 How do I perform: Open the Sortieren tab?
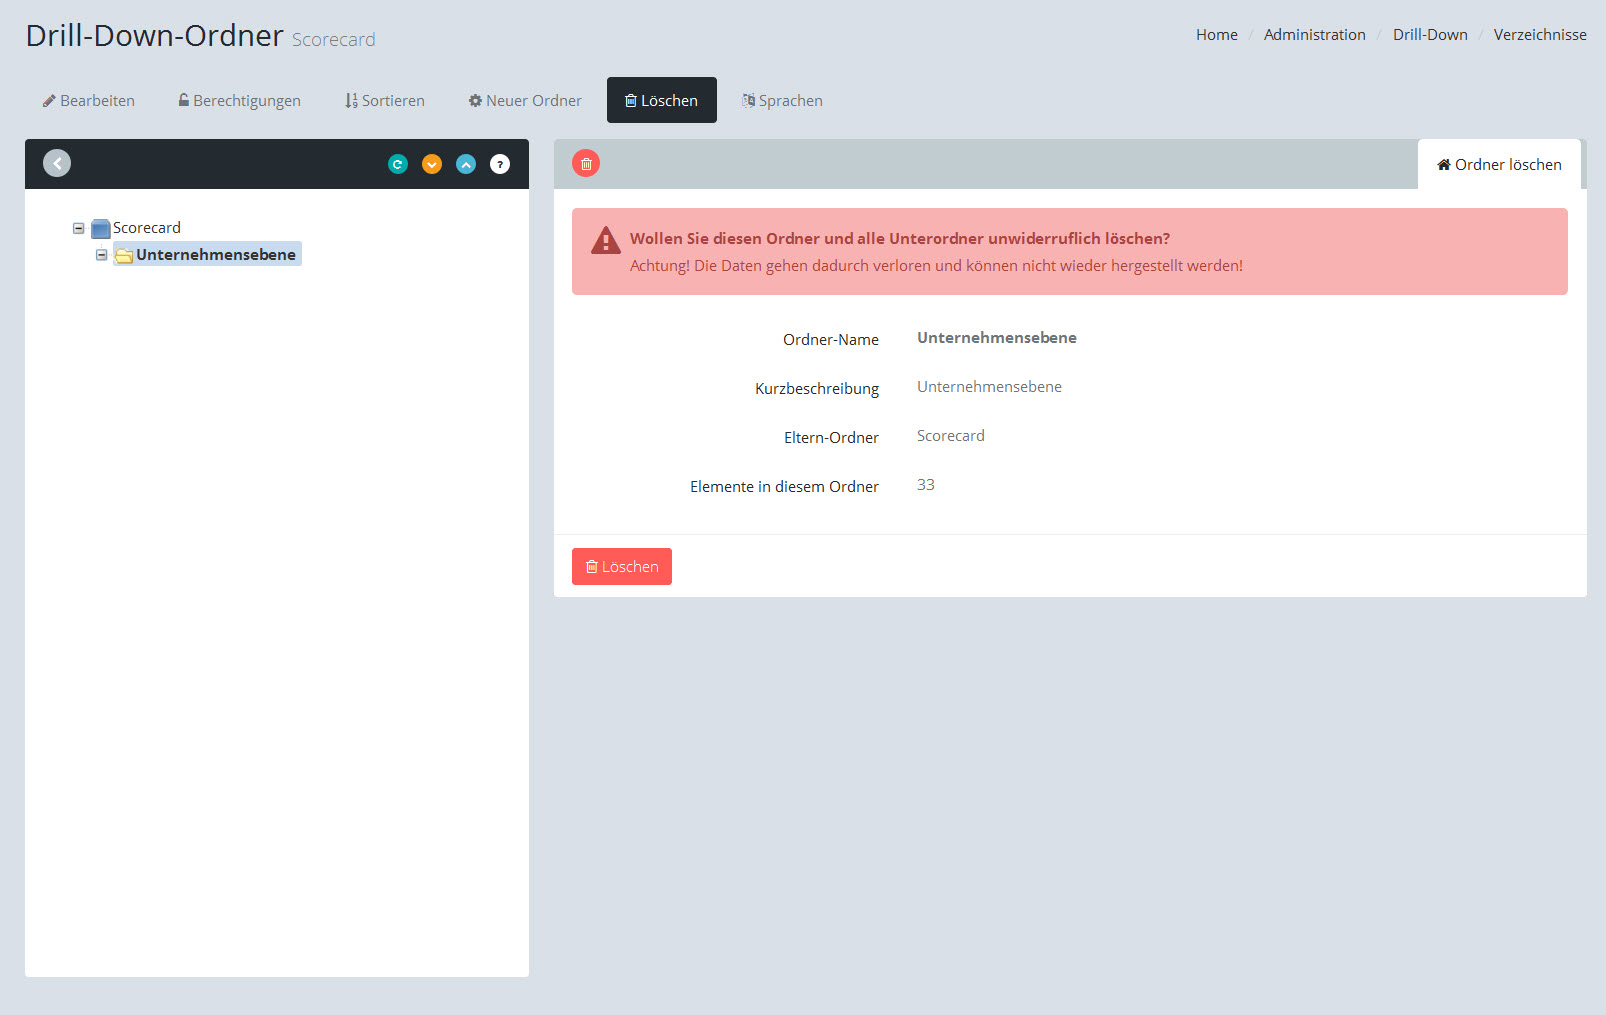pos(384,100)
